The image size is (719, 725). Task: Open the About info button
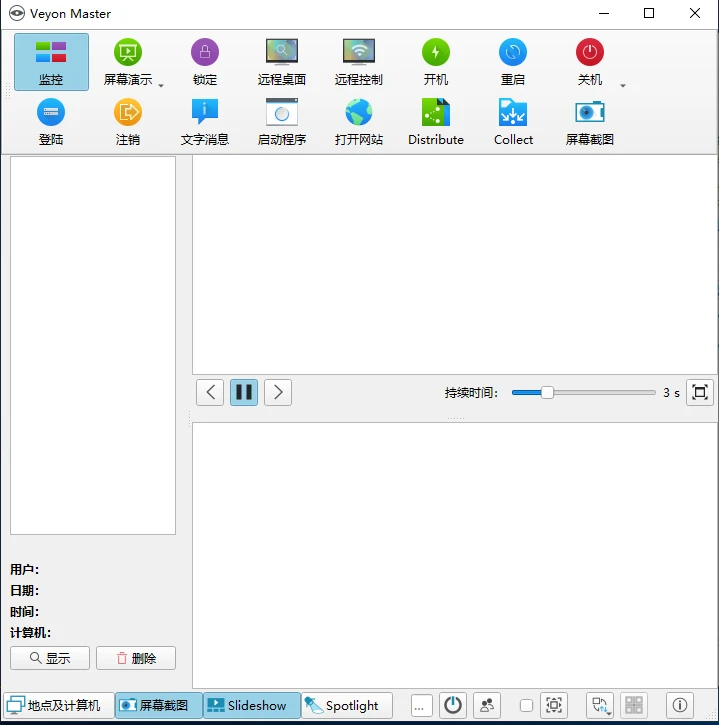point(680,706)
